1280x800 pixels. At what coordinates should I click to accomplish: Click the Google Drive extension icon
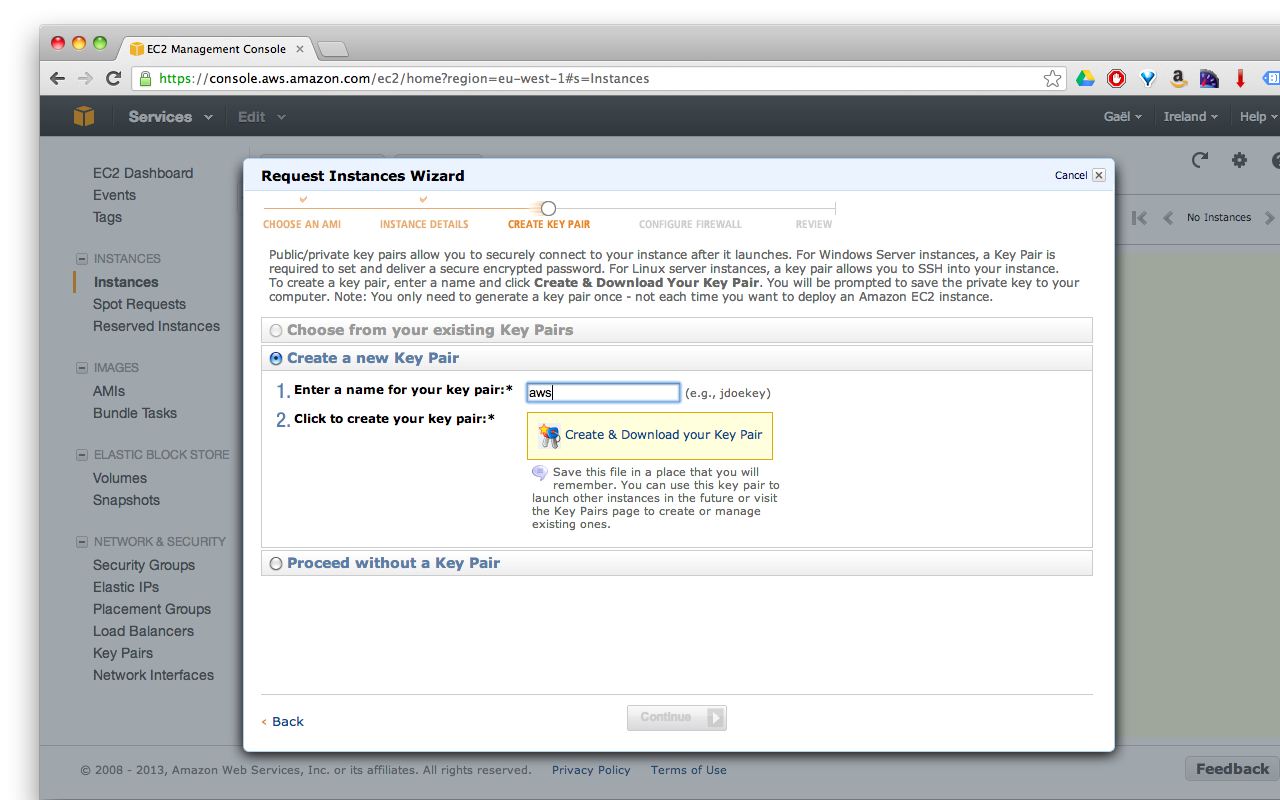tap(1085, 77)
